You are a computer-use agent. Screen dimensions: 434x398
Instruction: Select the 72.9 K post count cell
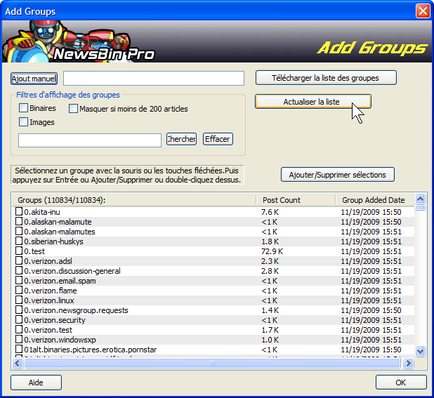coord(272,251)
